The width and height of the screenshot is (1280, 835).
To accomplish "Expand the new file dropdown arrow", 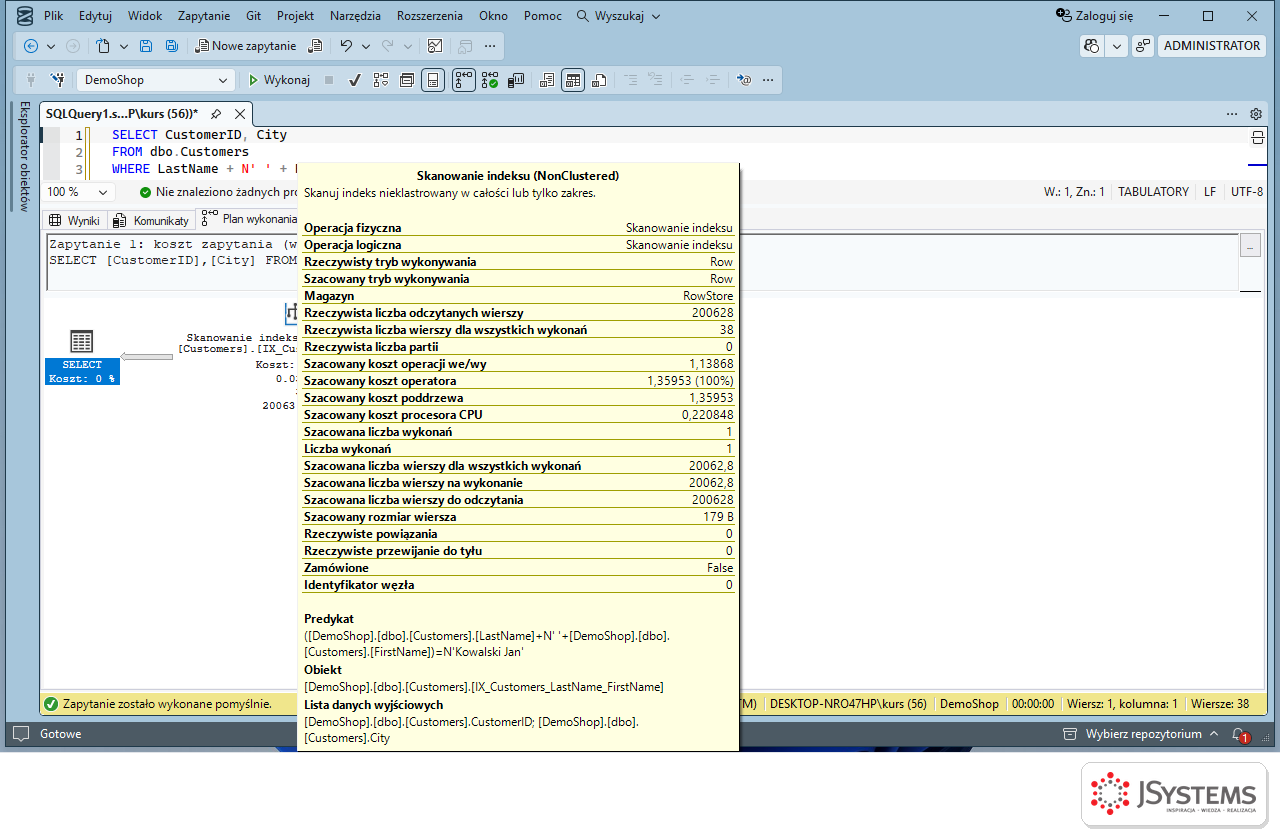I will tap(123, 46).
